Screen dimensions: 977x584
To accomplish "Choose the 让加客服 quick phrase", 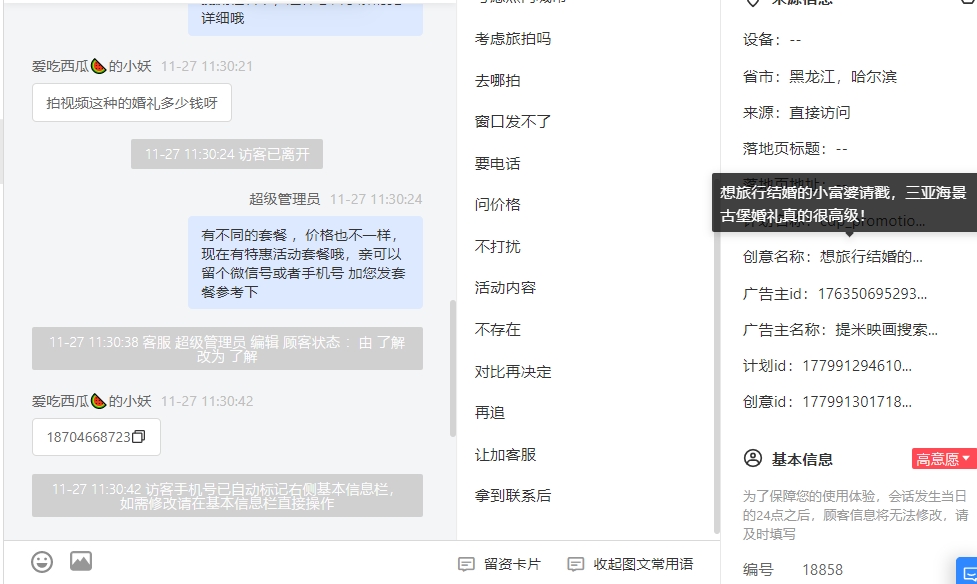I will pos(505,454).
